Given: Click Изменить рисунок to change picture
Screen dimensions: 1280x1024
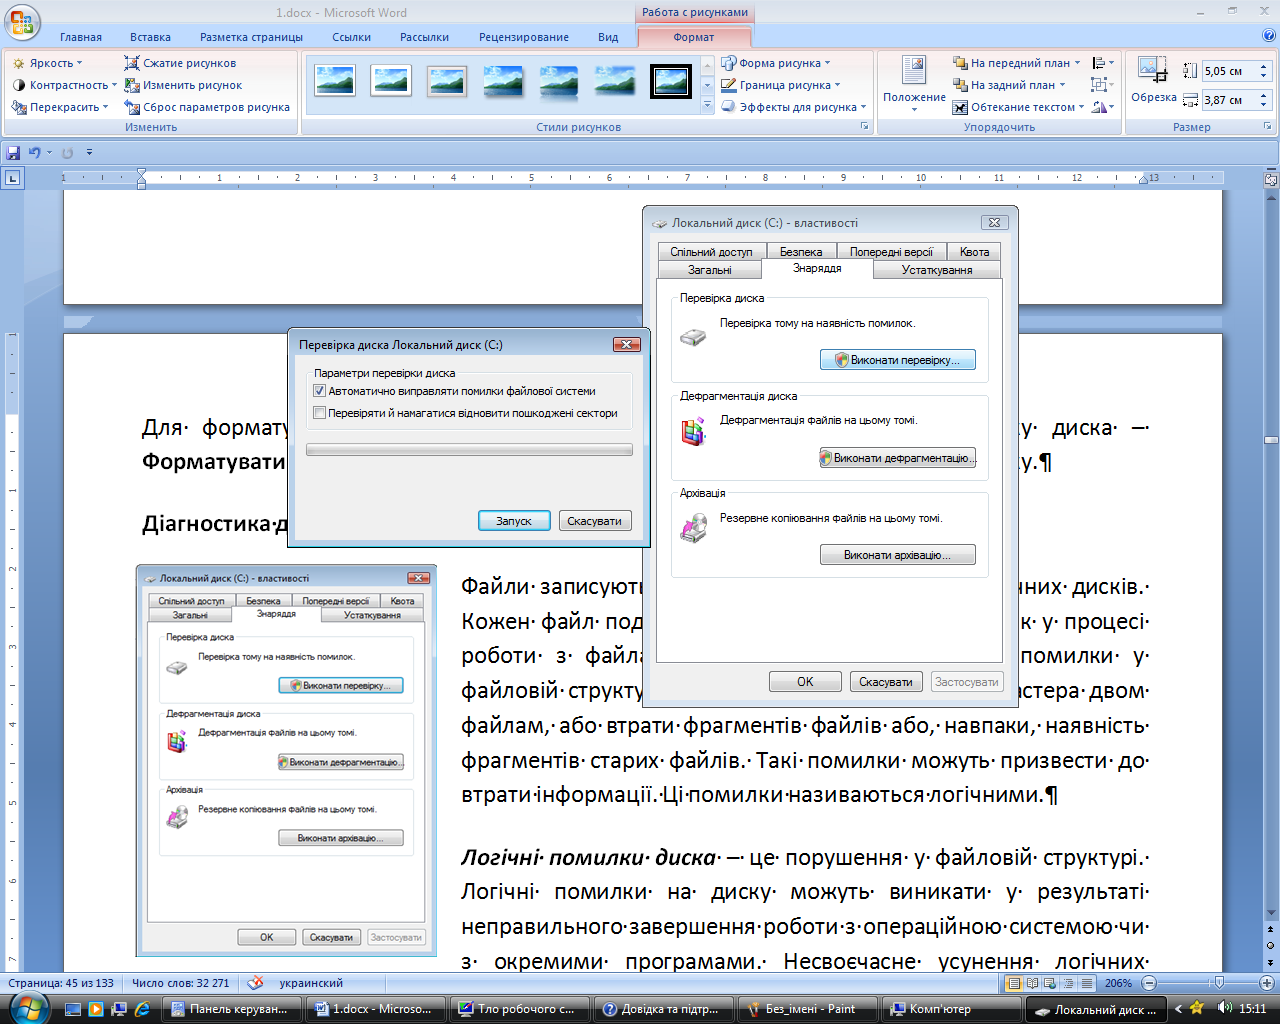Looking at the screenshot, I should coord(183,85).
